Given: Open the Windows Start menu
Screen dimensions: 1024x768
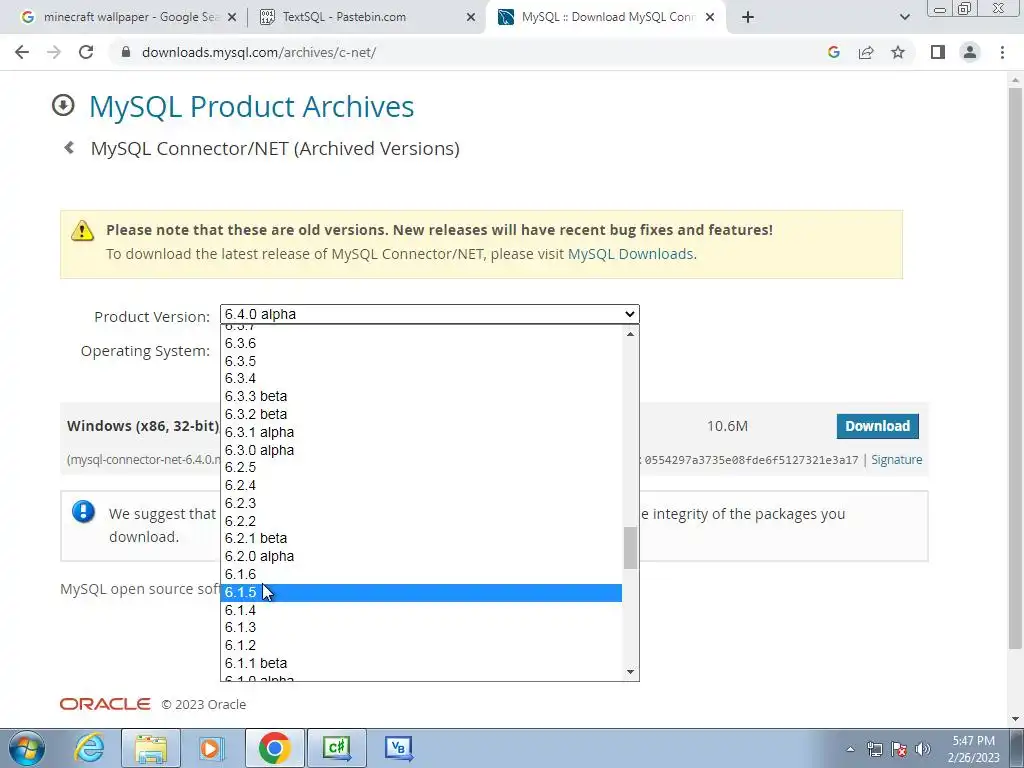Looking at the screenshot, I should pyautogui.click(x=27, y=748).
